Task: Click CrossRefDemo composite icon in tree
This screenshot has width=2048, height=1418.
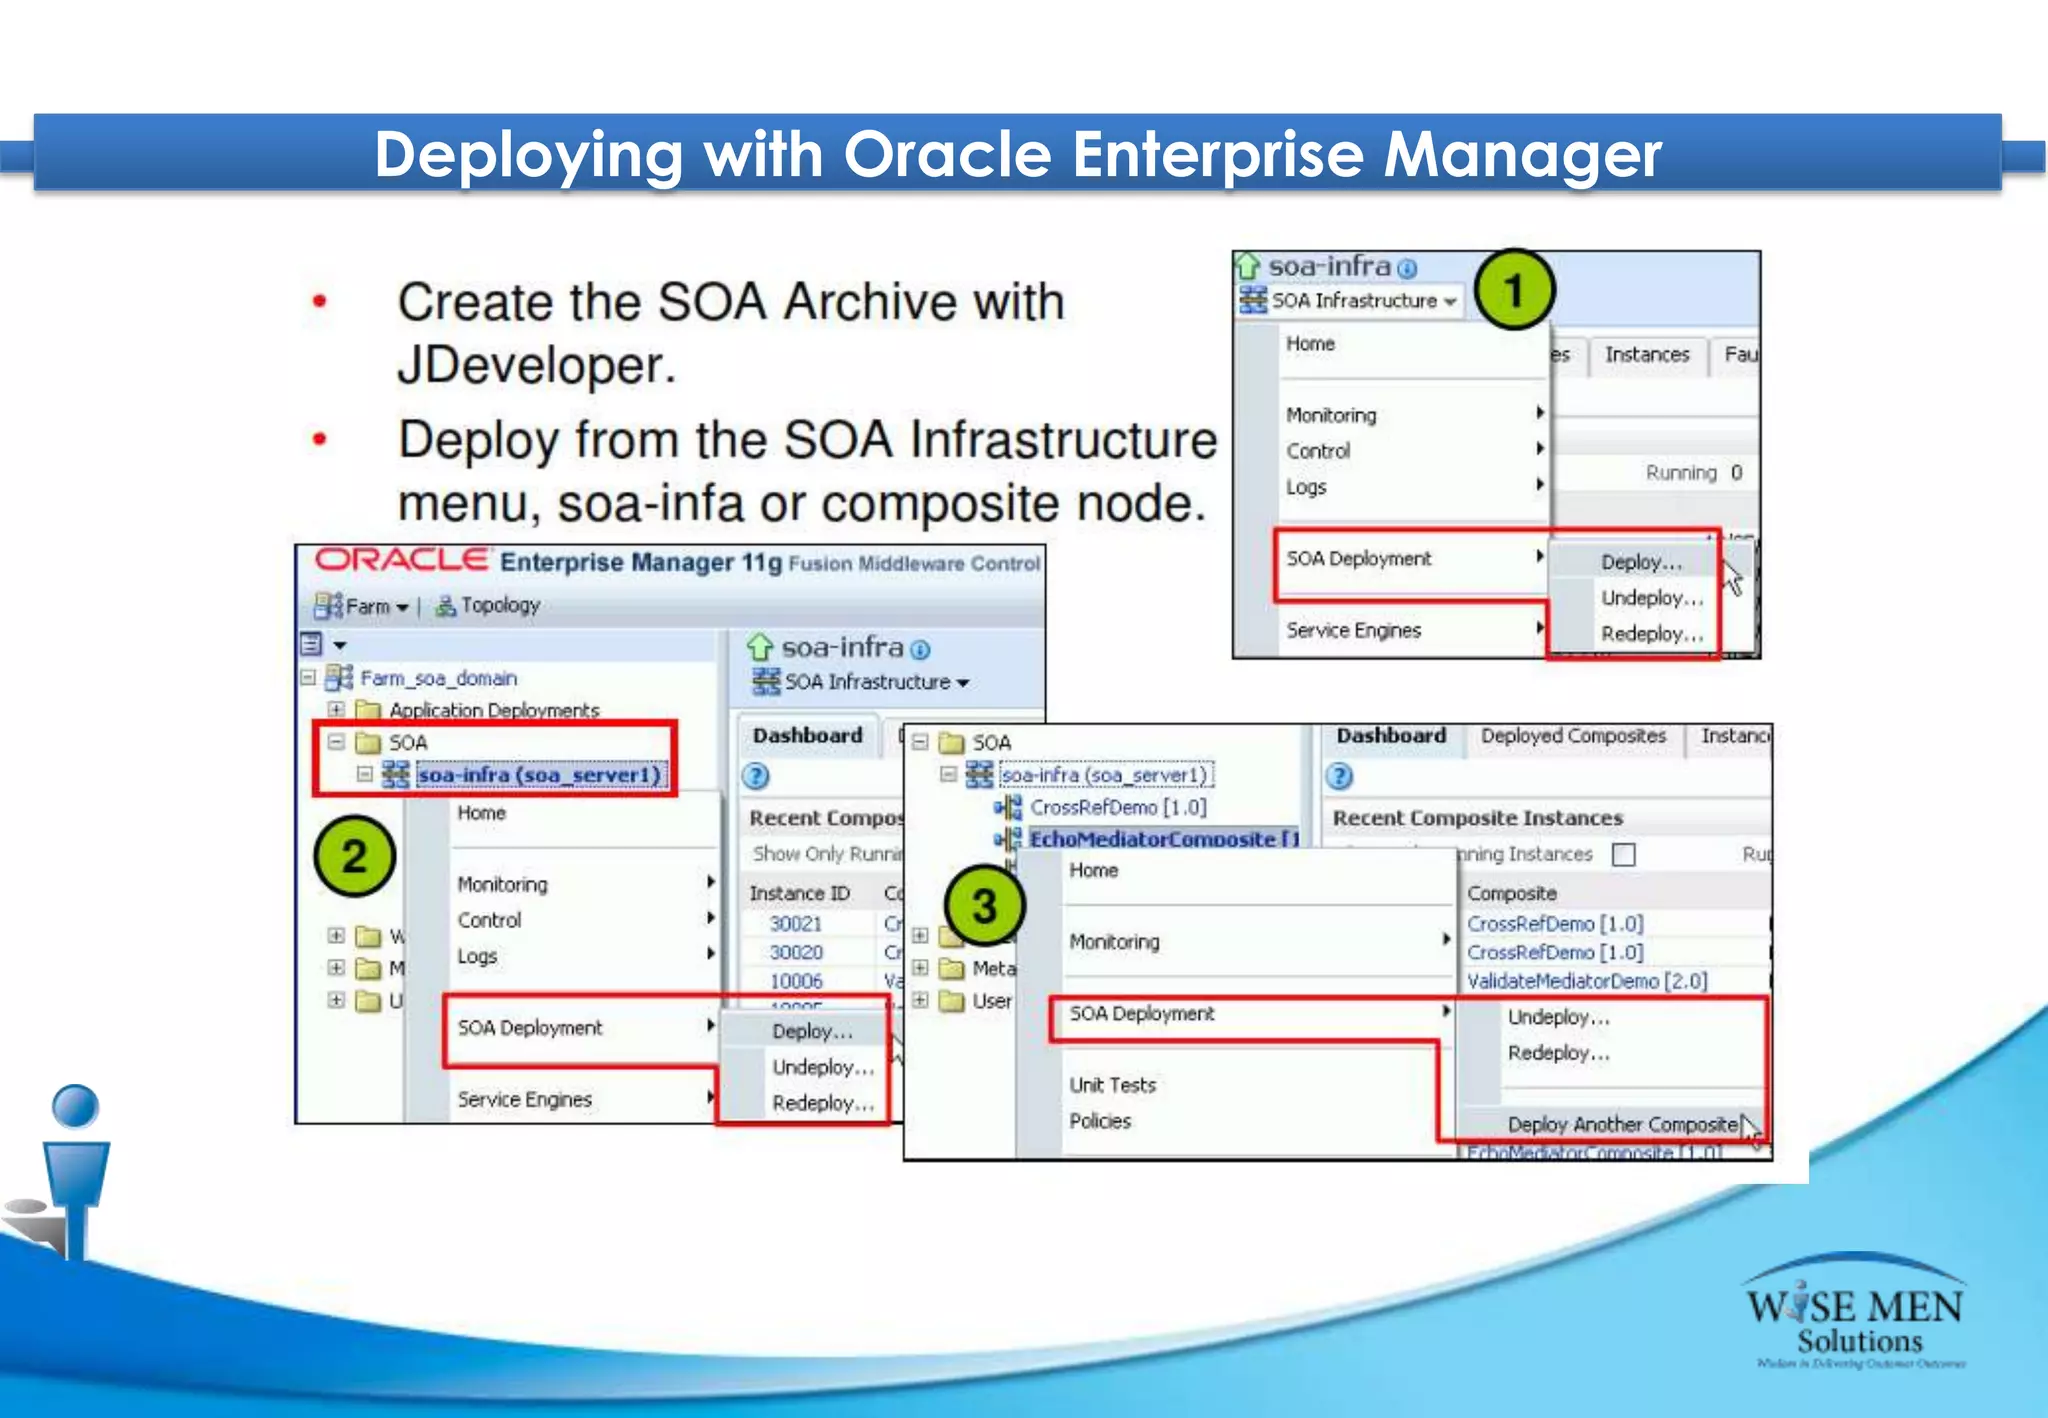Action: point(1008,807)
